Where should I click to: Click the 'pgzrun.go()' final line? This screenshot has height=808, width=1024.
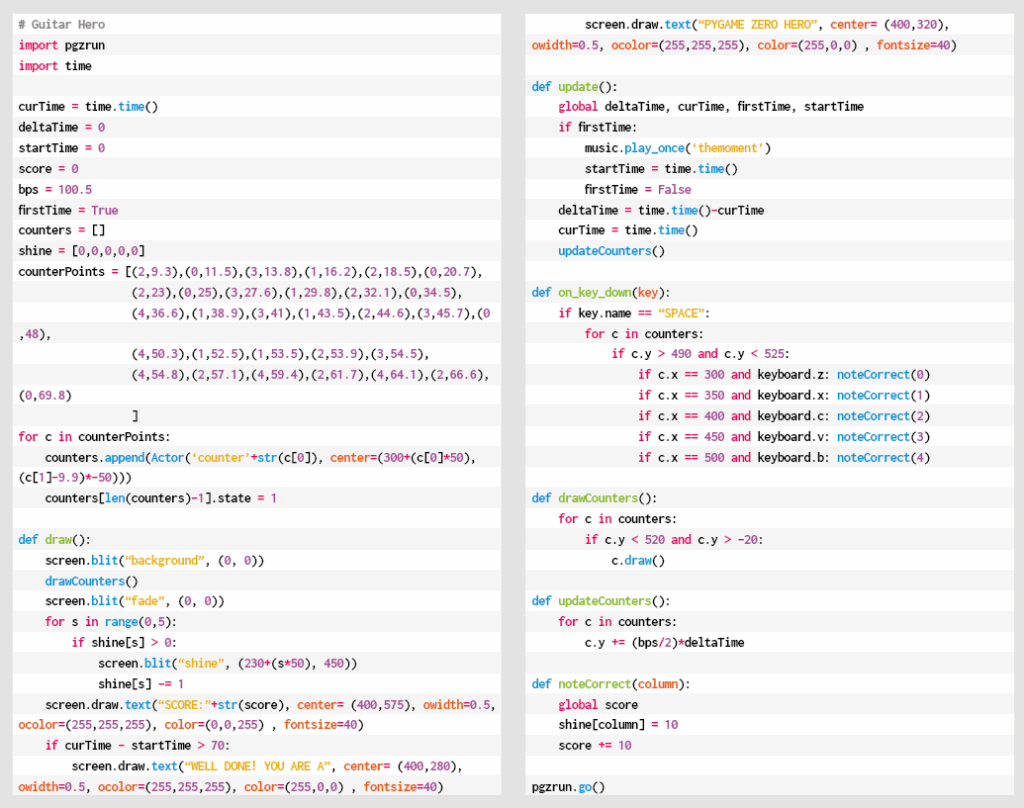click(x=568, y=787)
